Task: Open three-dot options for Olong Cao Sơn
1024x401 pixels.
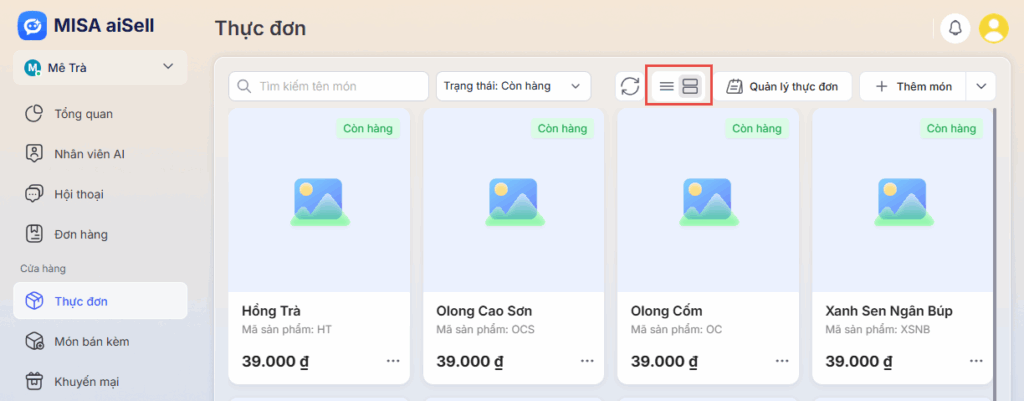Action: 587,360
